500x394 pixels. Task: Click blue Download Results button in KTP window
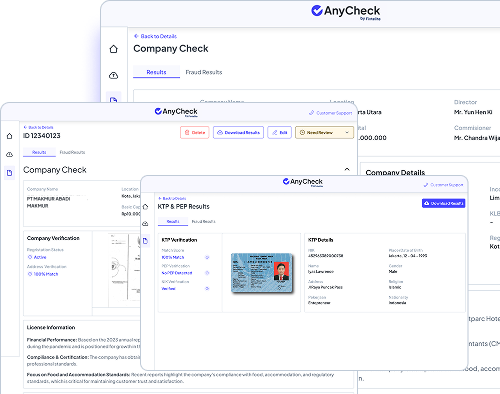pyautogui.click(x=443, y=203)
